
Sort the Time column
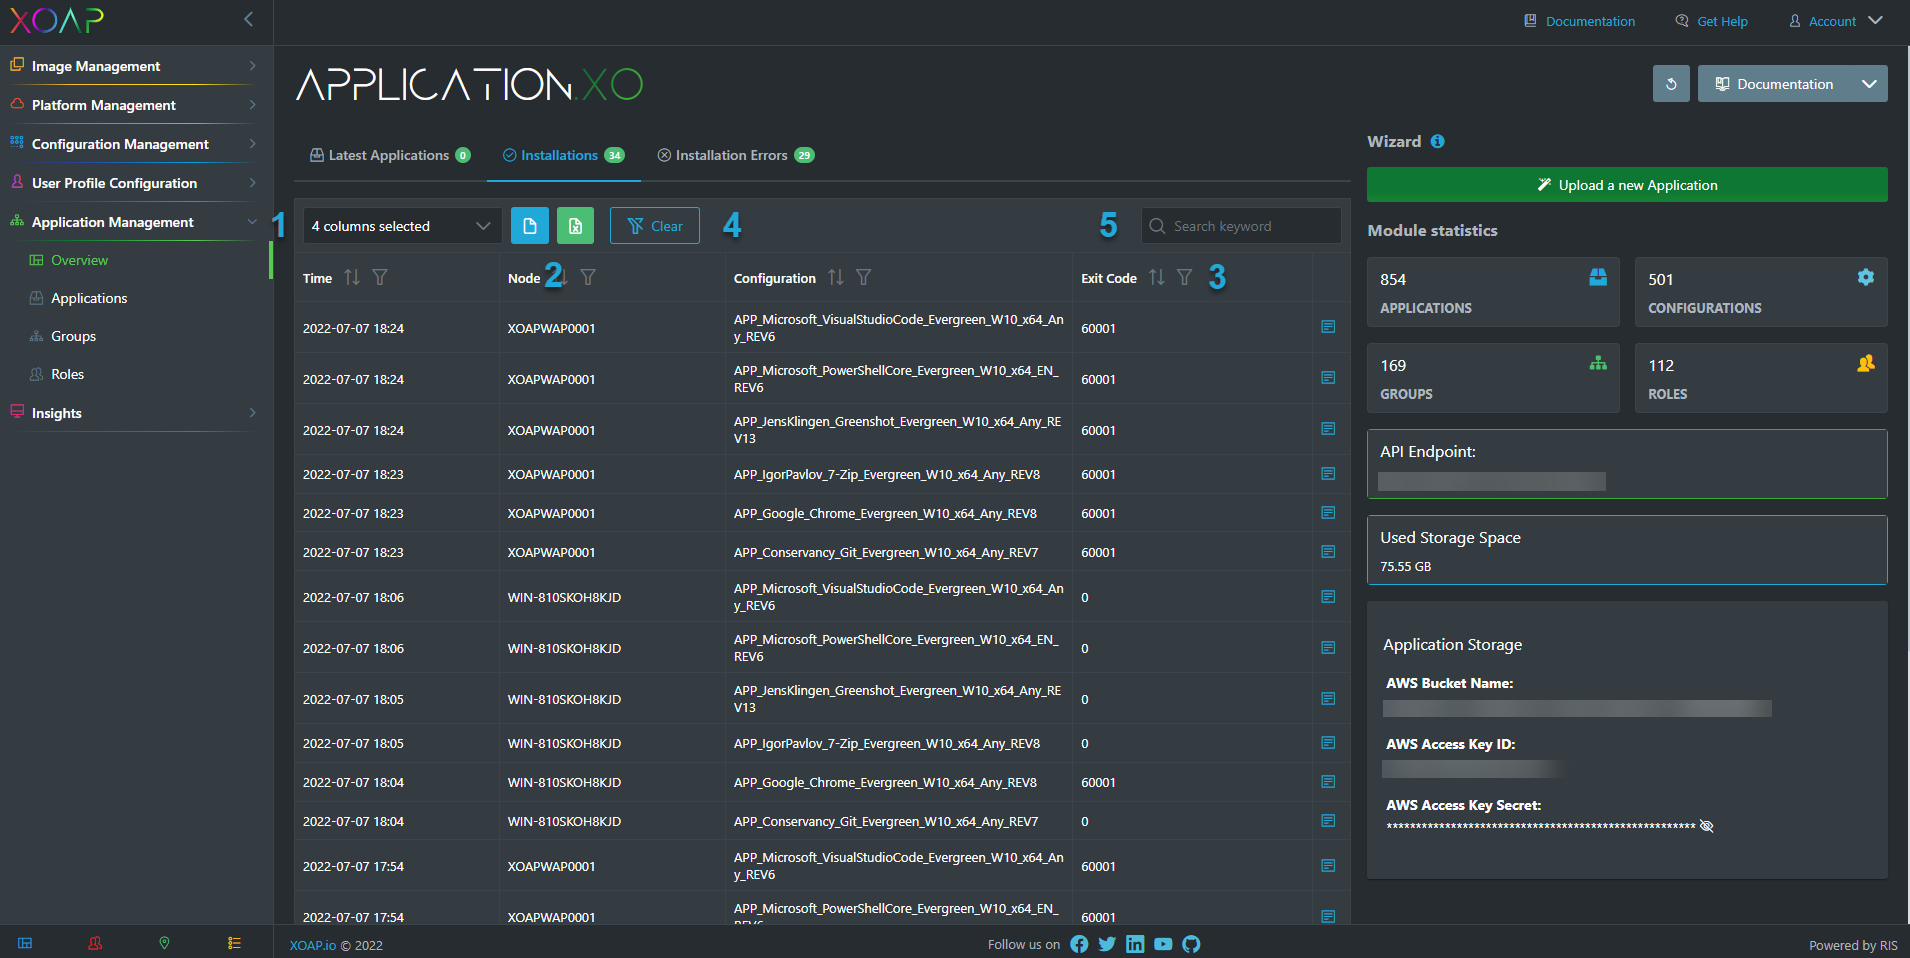click(x=352, y=277)
